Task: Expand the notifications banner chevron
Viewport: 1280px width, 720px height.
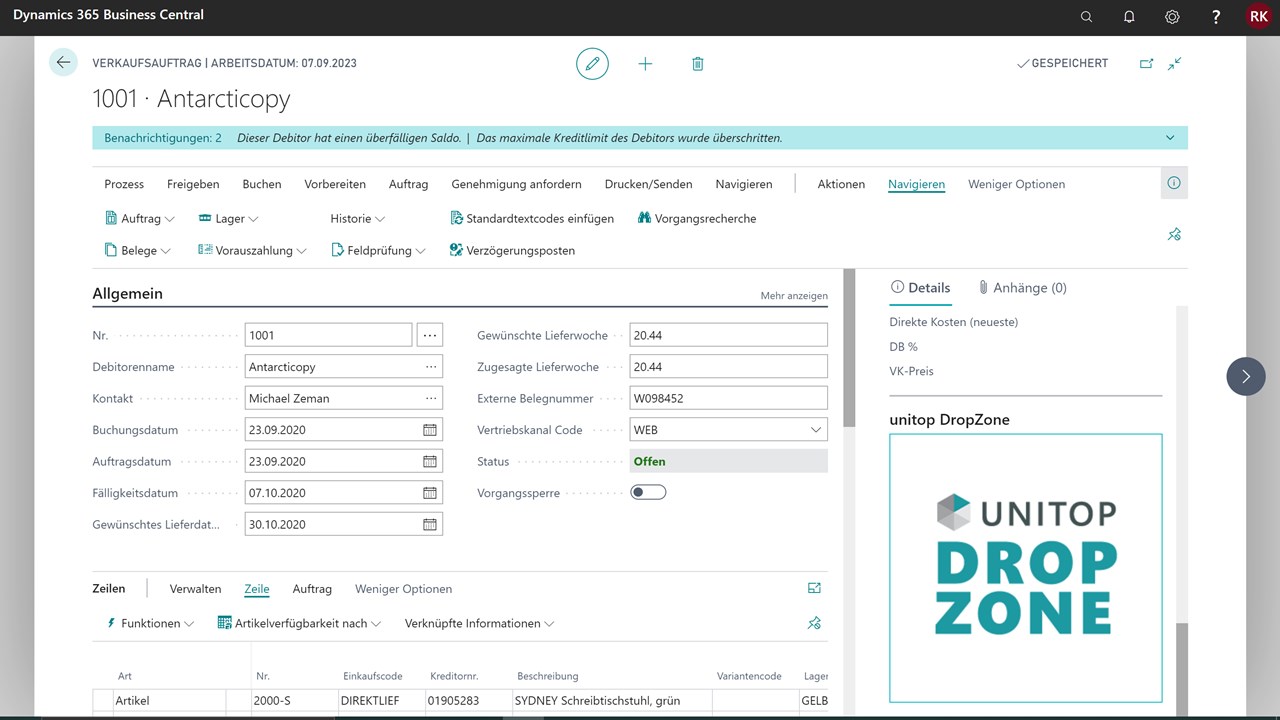Action: [x=1170, y=138]
